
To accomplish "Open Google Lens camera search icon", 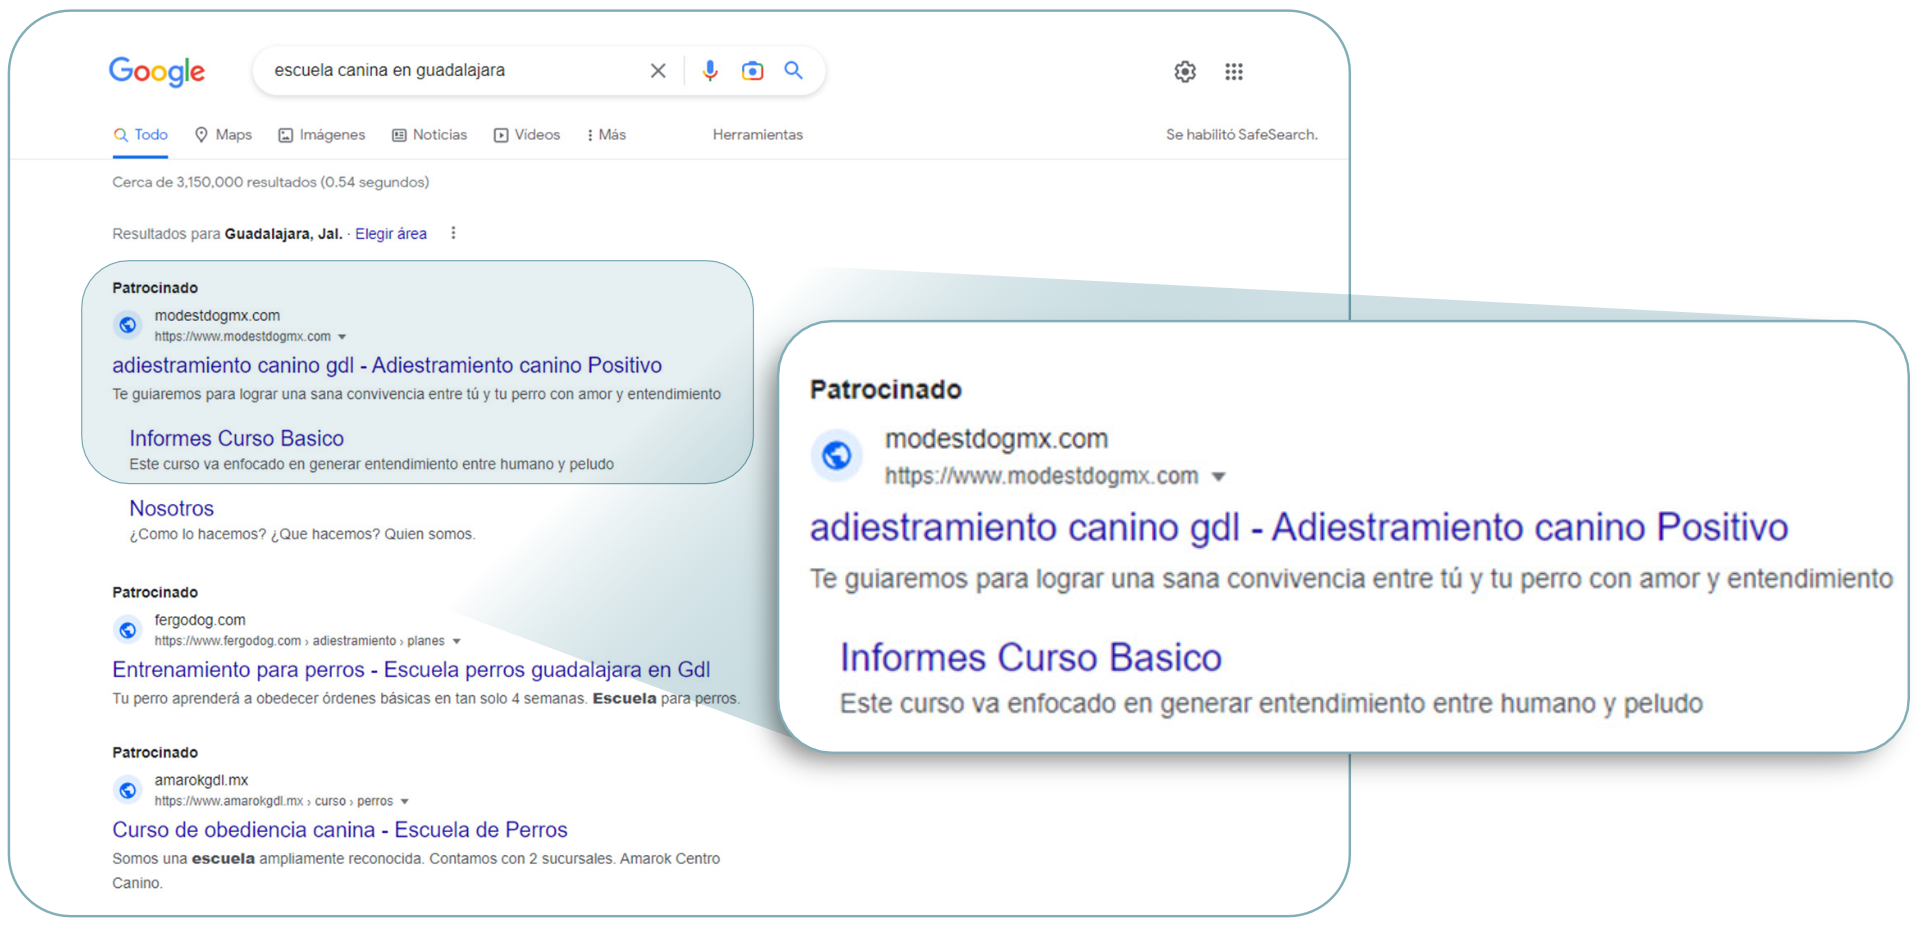I will tap(752, 71).
